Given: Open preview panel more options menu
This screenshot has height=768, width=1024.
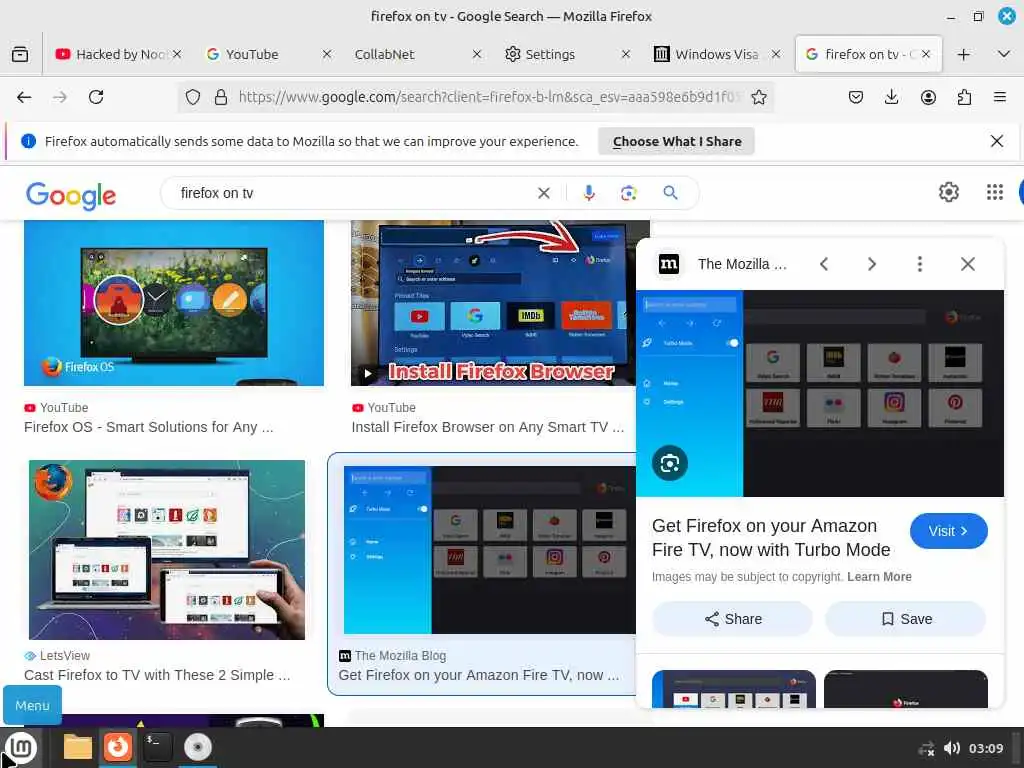Looking at the screenshot, I should (x=920, y=264).
